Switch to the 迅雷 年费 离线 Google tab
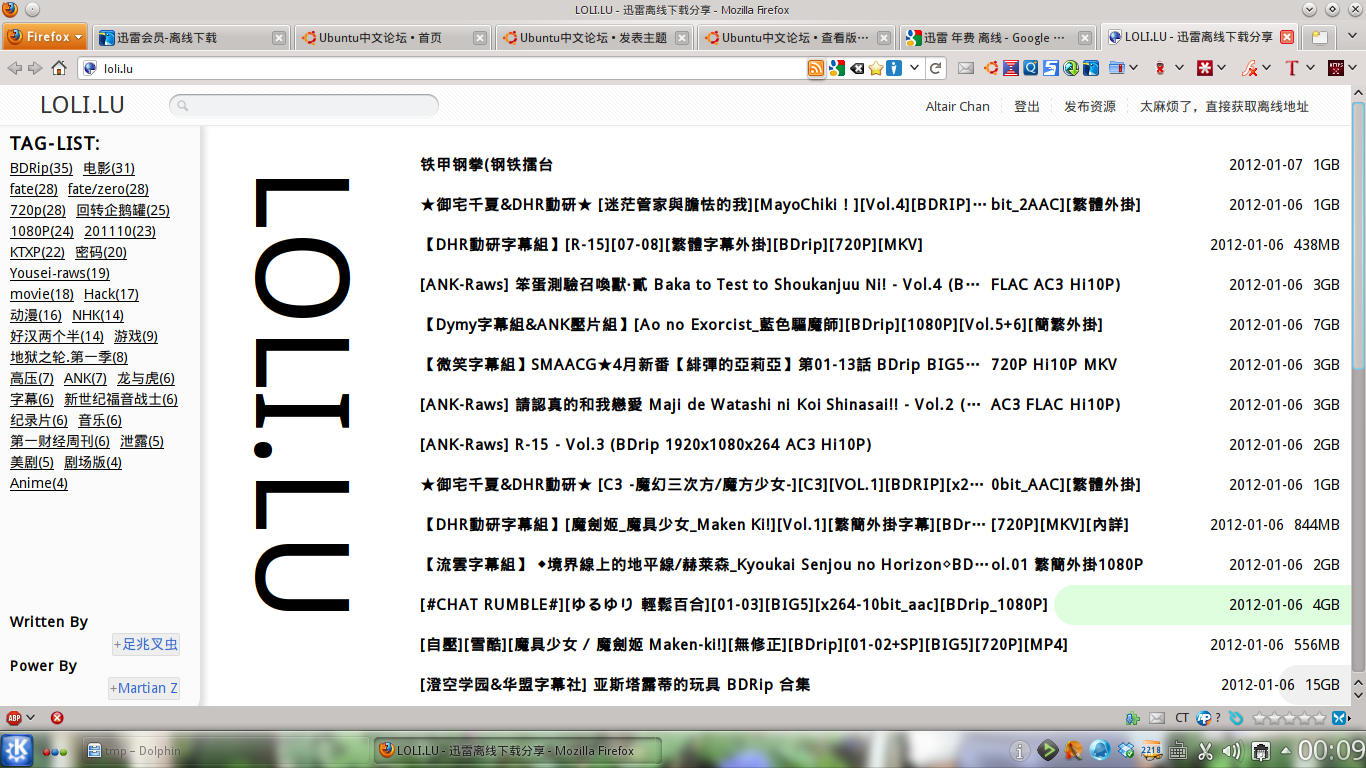 coord(998,37)
